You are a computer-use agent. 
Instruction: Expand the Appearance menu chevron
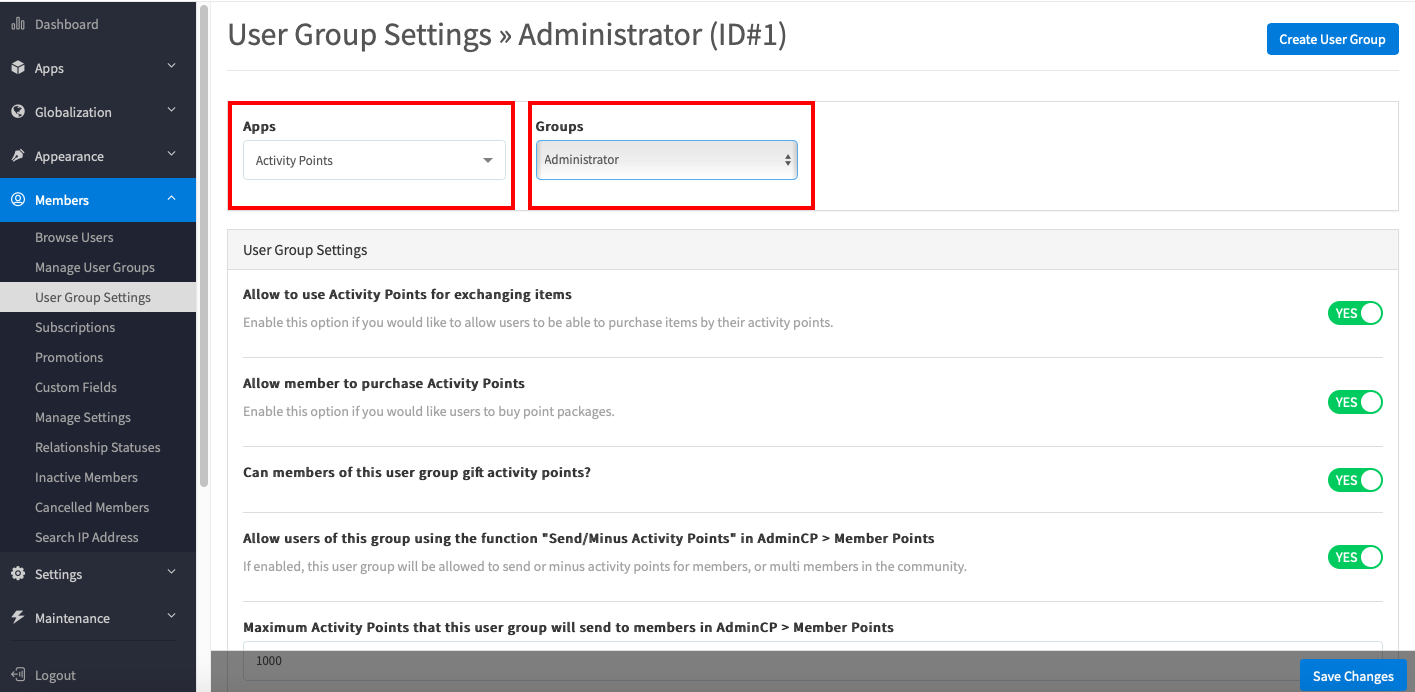click(171, 155)
